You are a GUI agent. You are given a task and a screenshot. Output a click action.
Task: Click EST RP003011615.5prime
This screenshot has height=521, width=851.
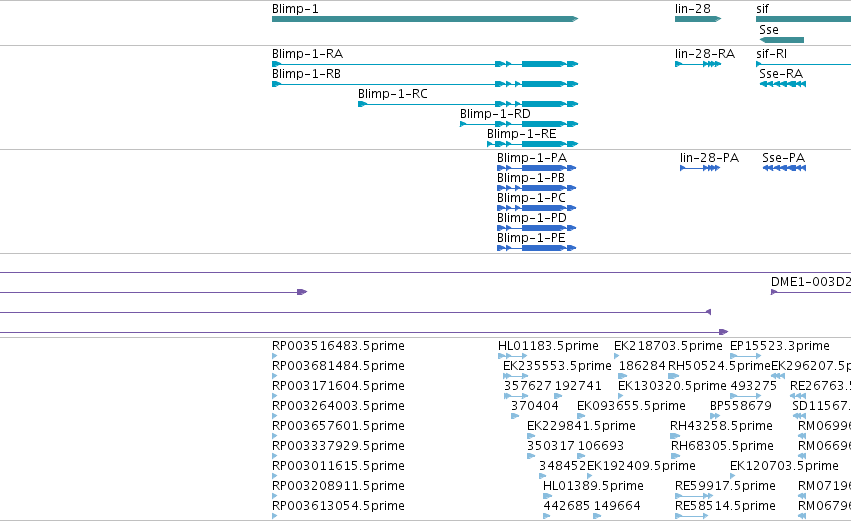pos(338,466)
